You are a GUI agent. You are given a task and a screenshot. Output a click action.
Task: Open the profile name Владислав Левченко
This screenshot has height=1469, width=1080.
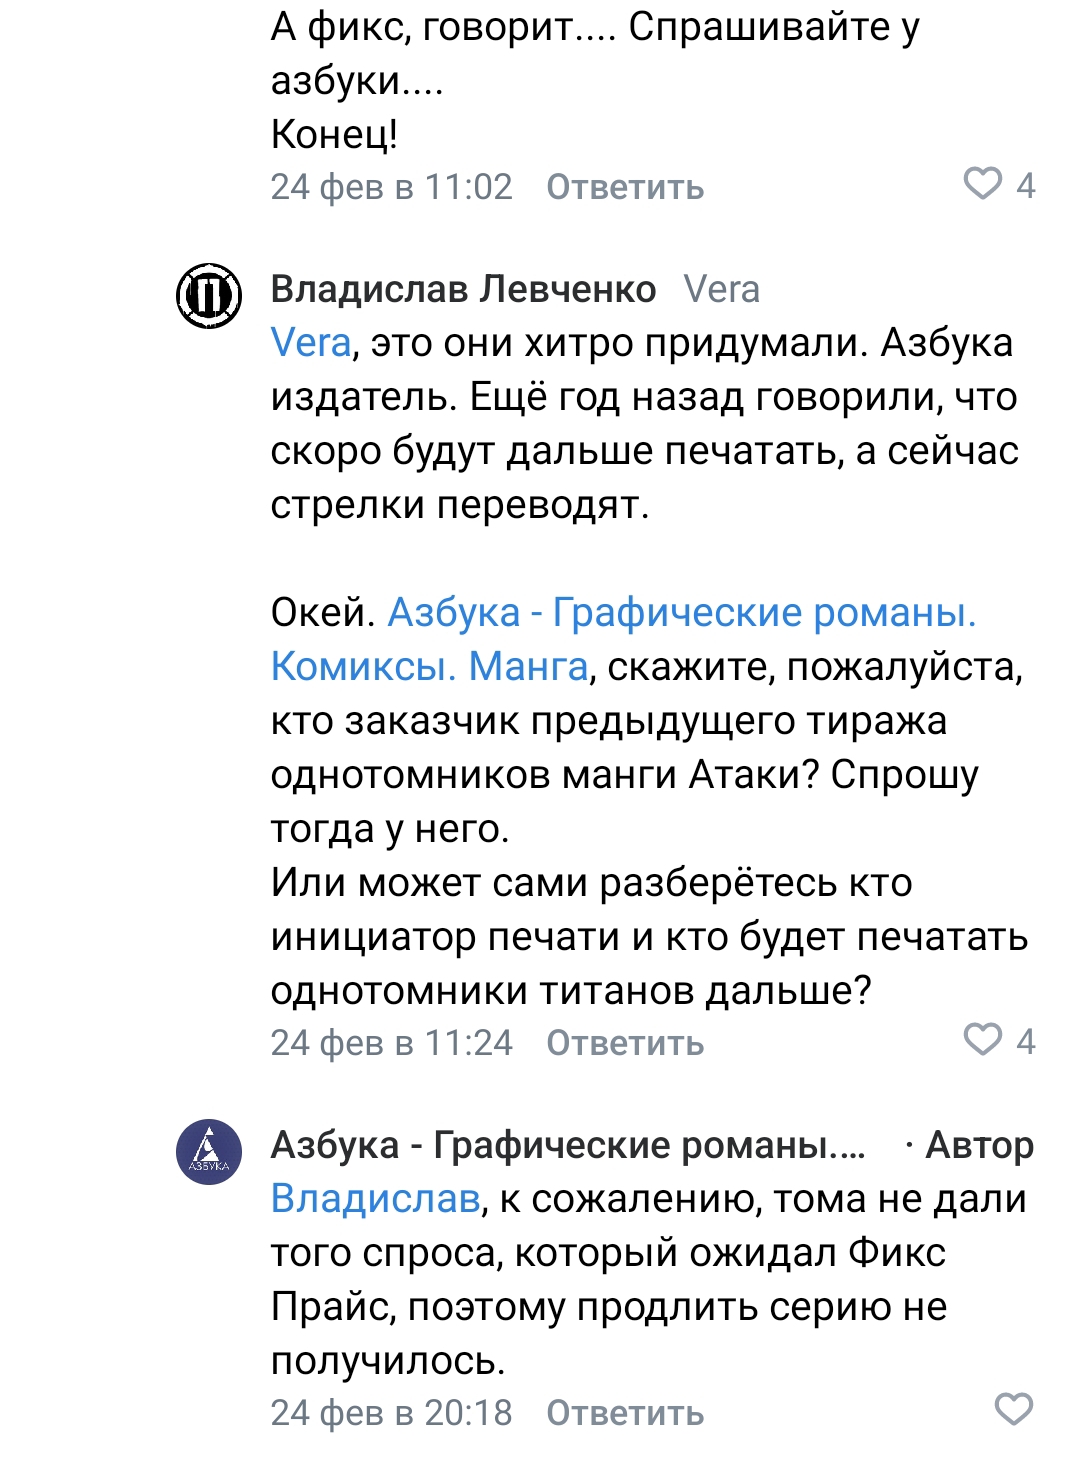tap(463, 289)
